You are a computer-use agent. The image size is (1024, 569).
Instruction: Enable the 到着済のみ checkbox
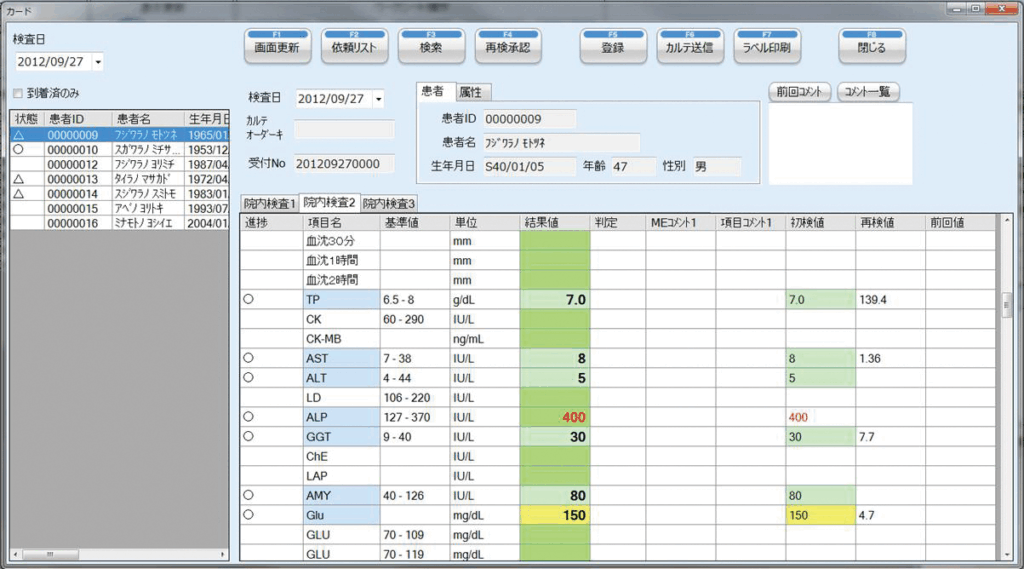18,93
